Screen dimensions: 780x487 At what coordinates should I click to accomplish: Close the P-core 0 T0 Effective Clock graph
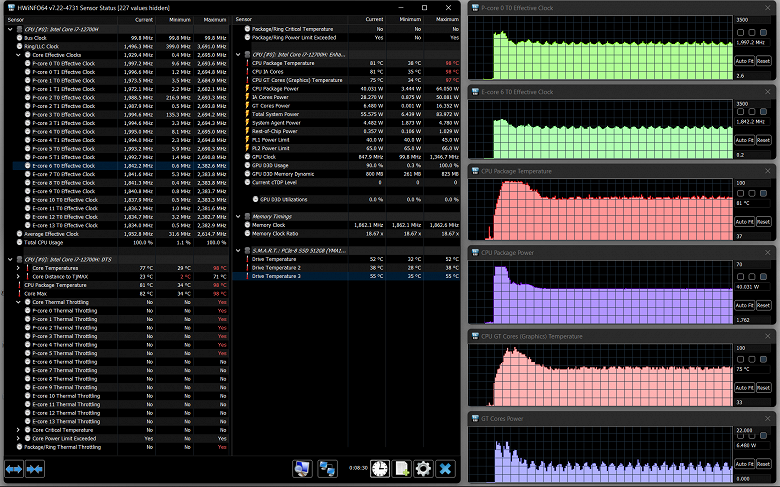pyautogui.click(x=769, y=7)
